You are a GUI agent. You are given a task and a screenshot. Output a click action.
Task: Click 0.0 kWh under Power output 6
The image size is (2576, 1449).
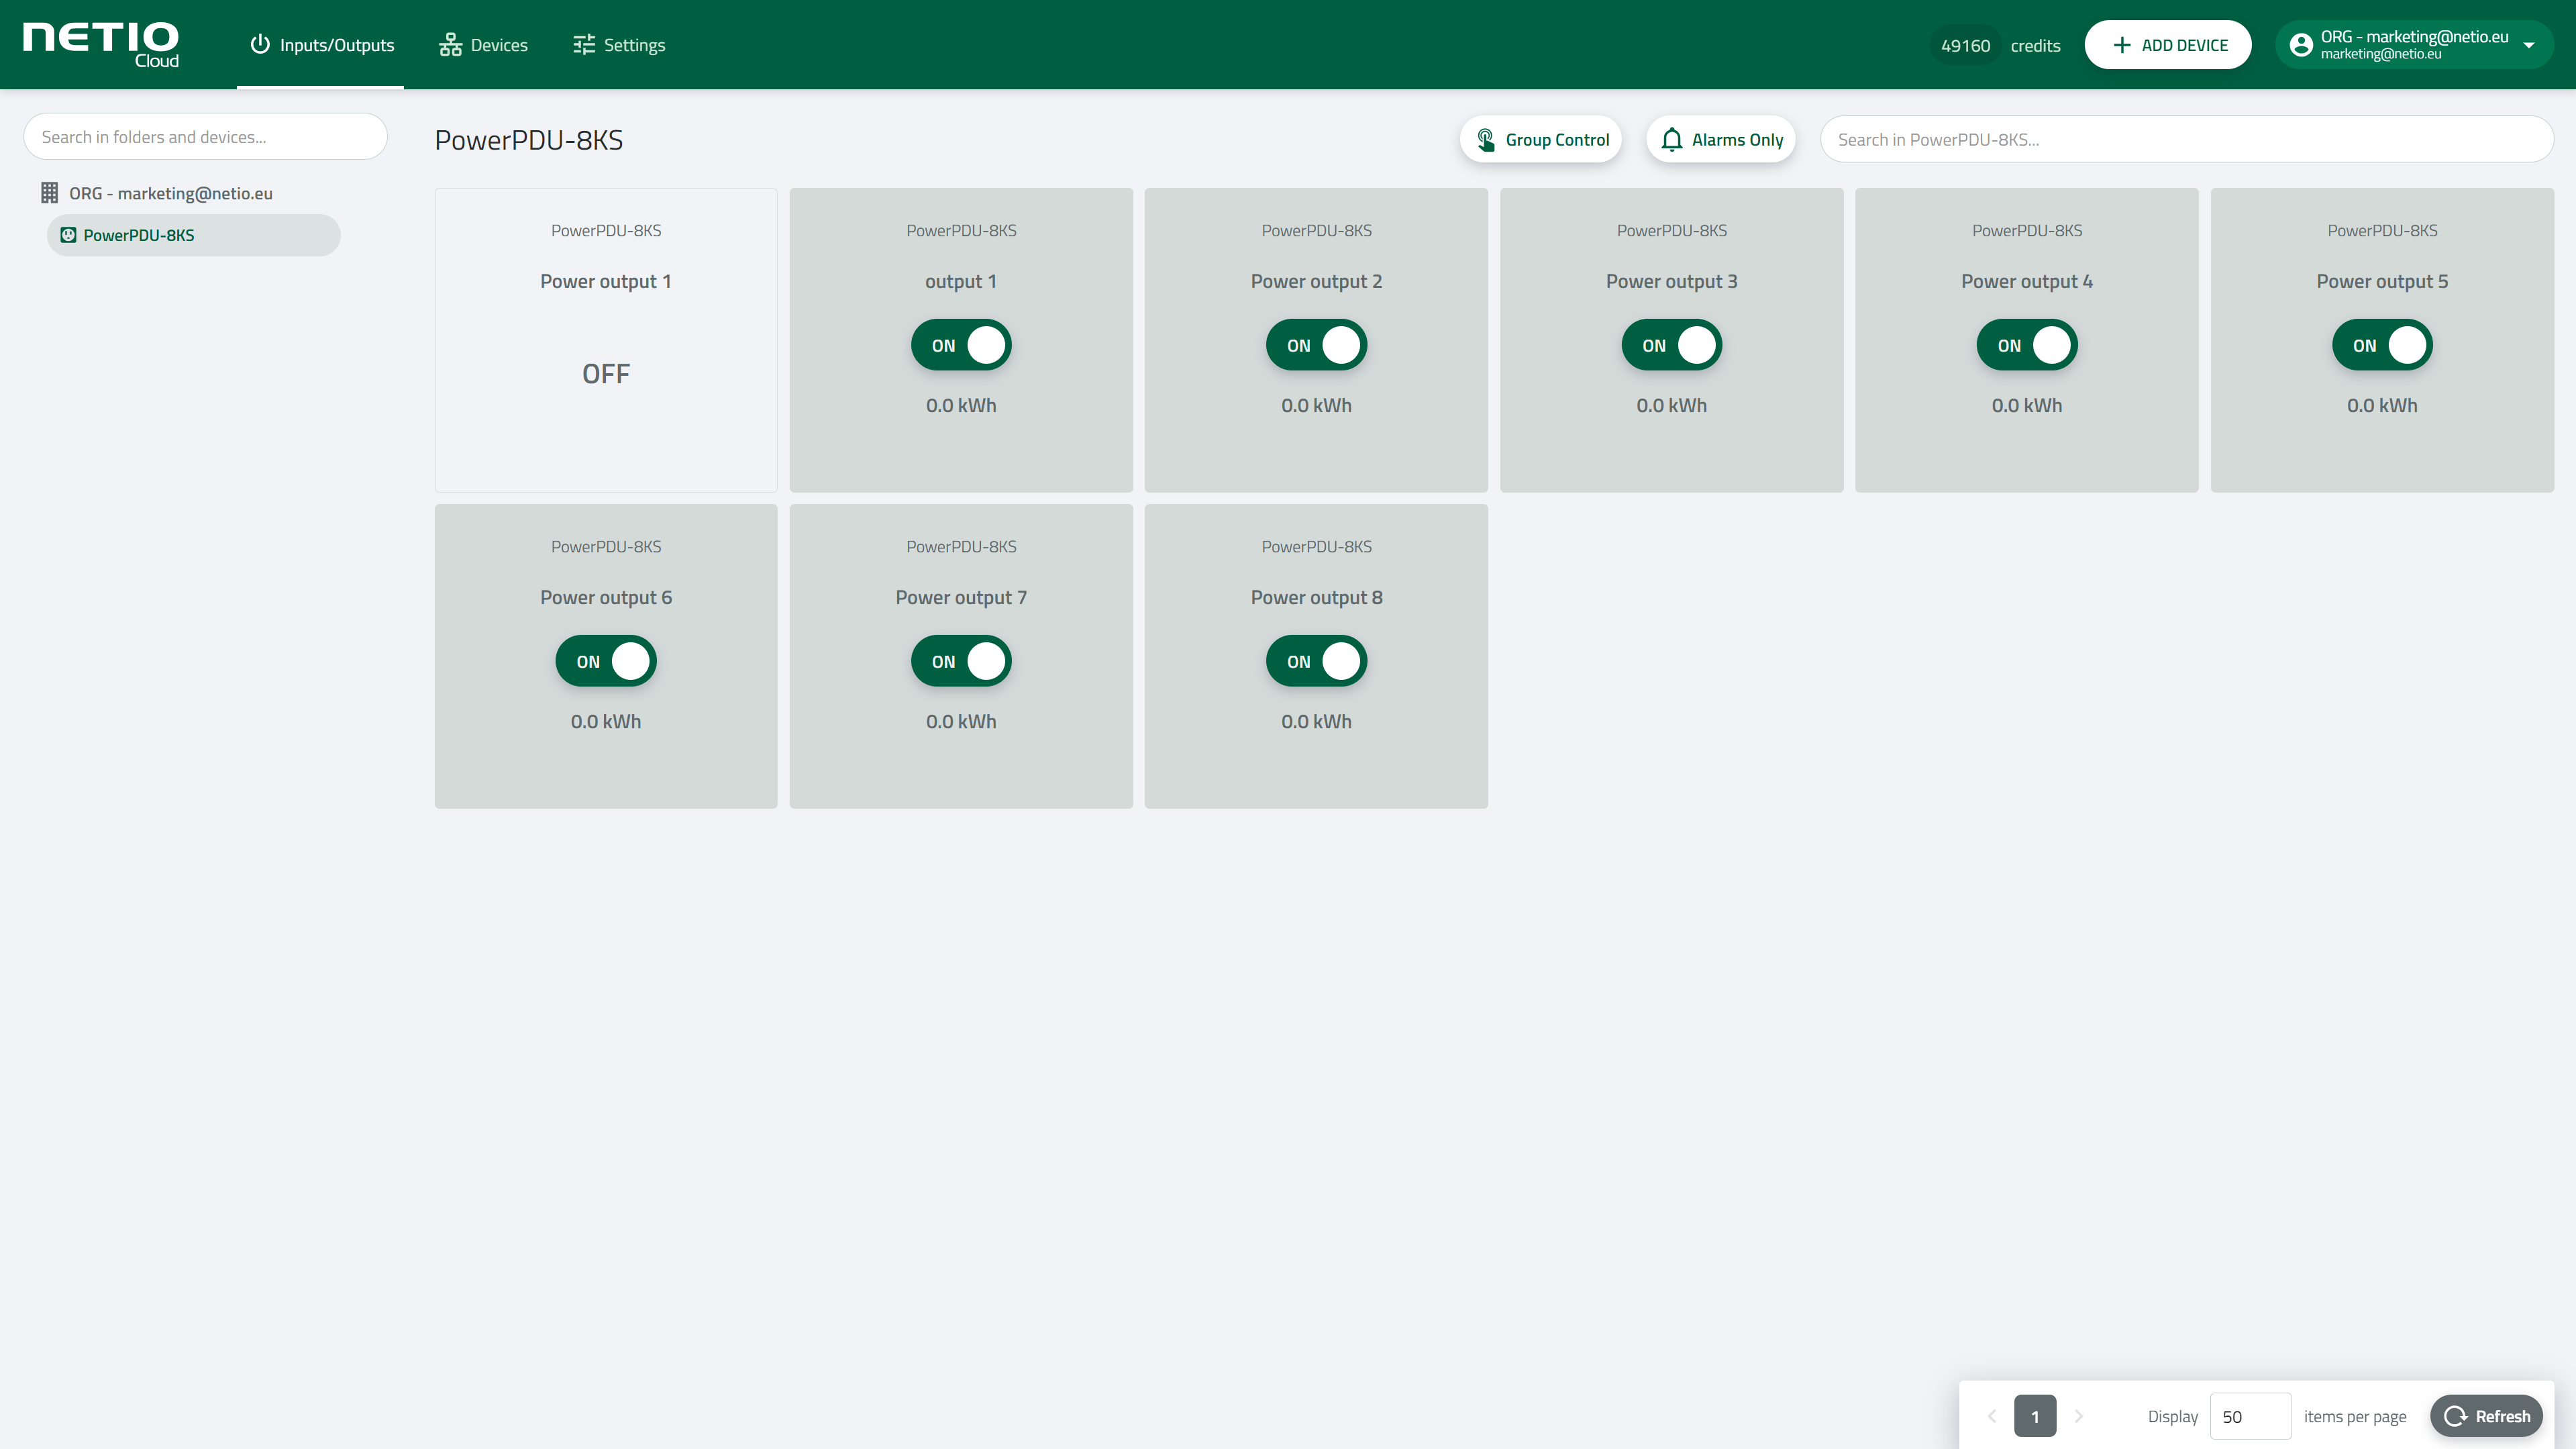pyautogui.click(x=606, y=721)
